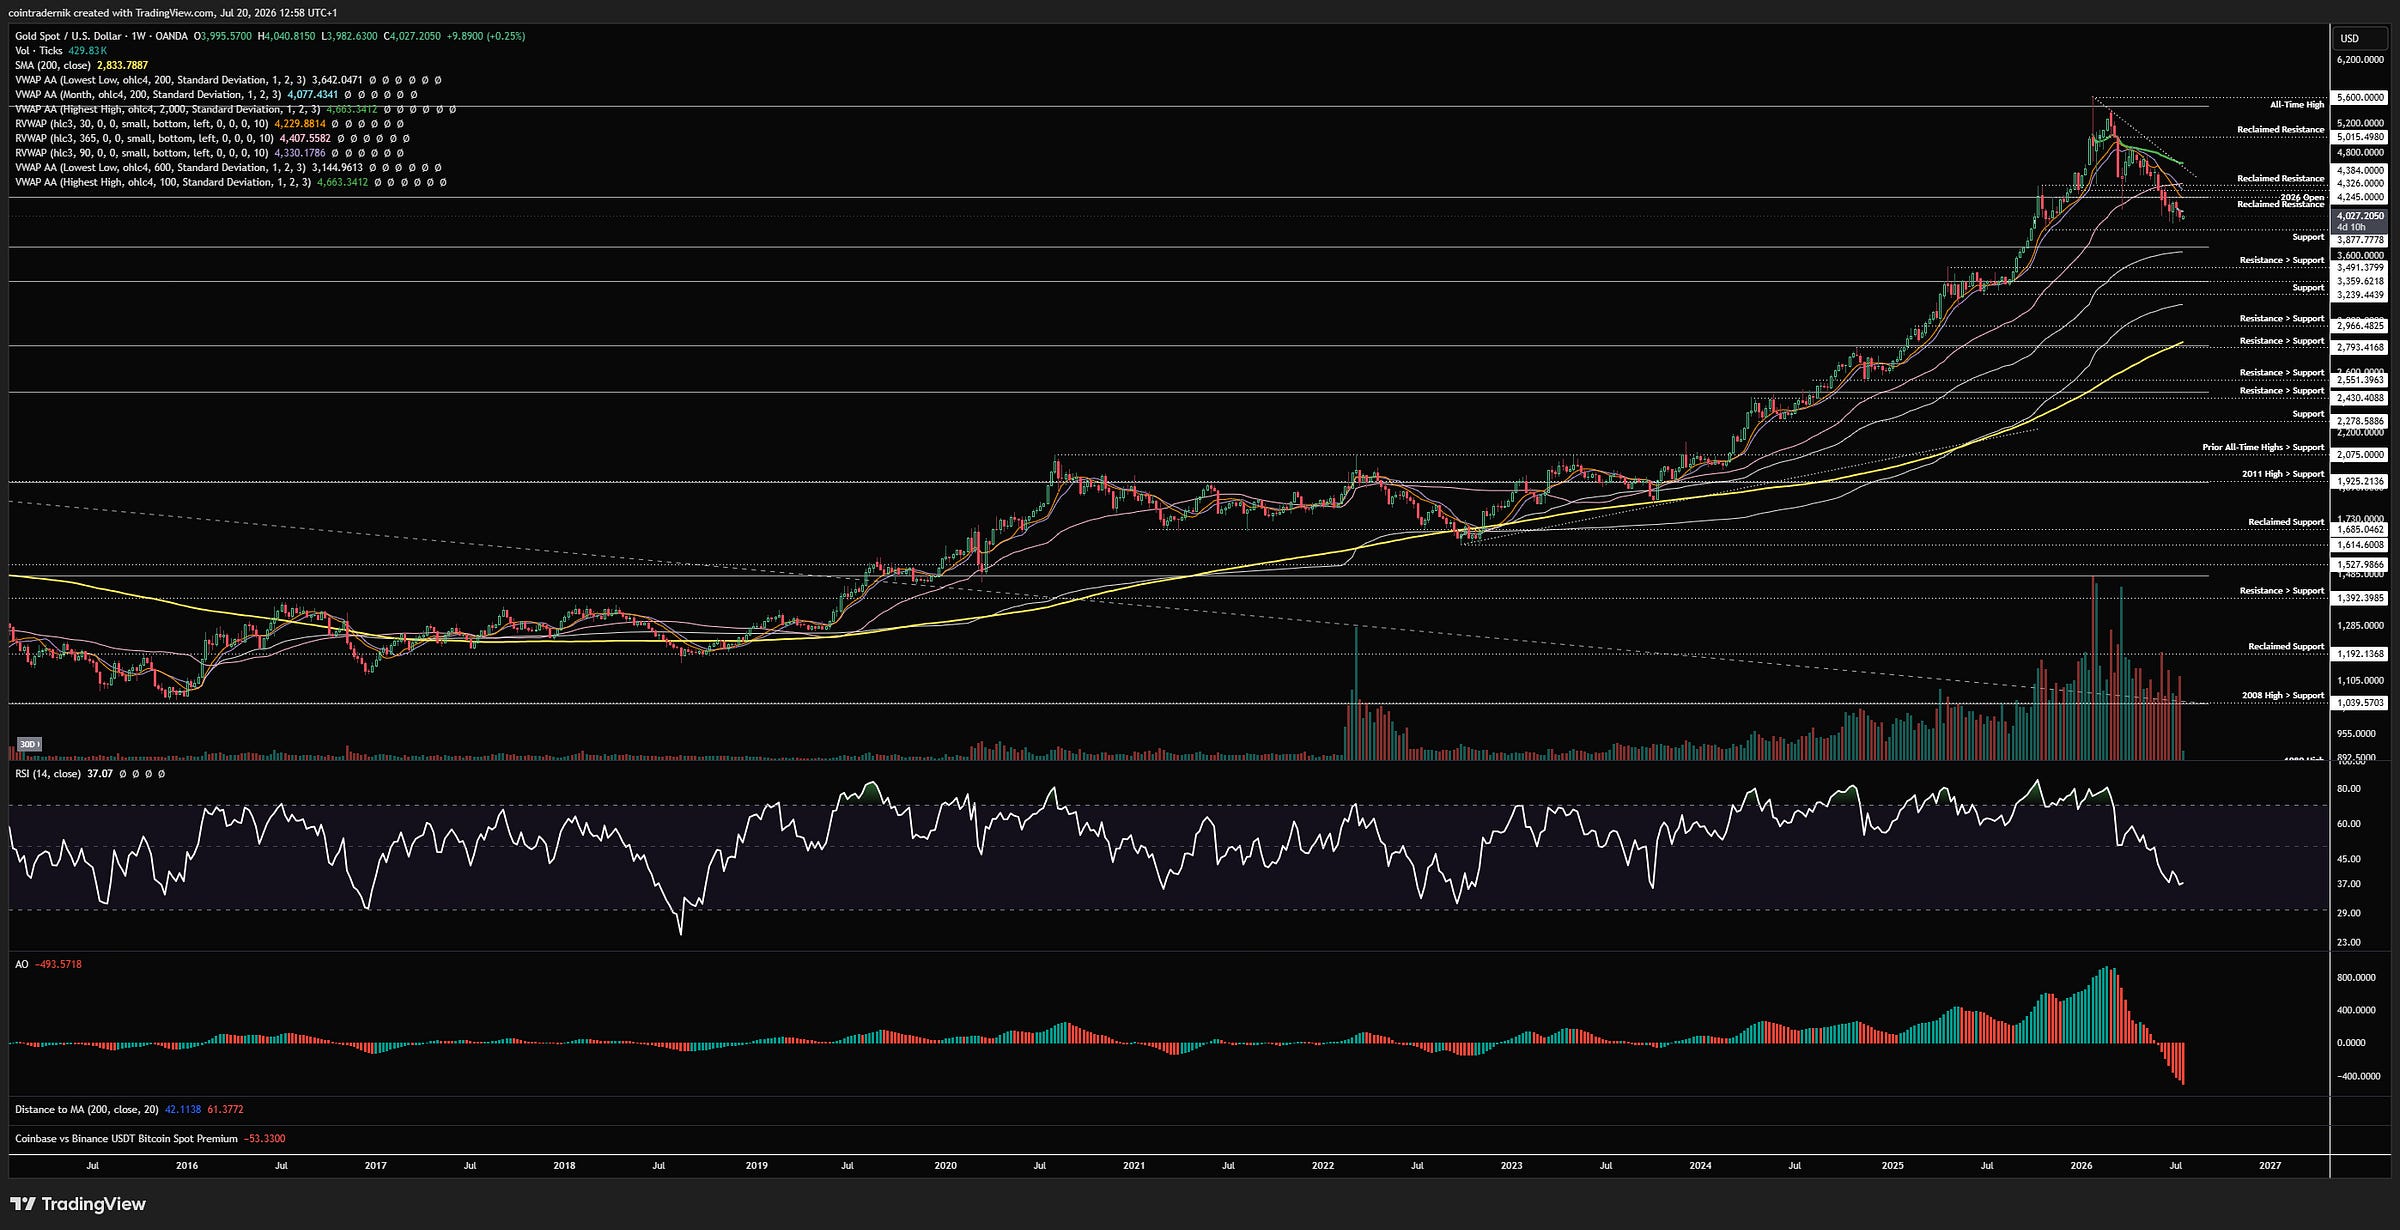Click the Distance to MA indicator label

(x=86, y=1110)
